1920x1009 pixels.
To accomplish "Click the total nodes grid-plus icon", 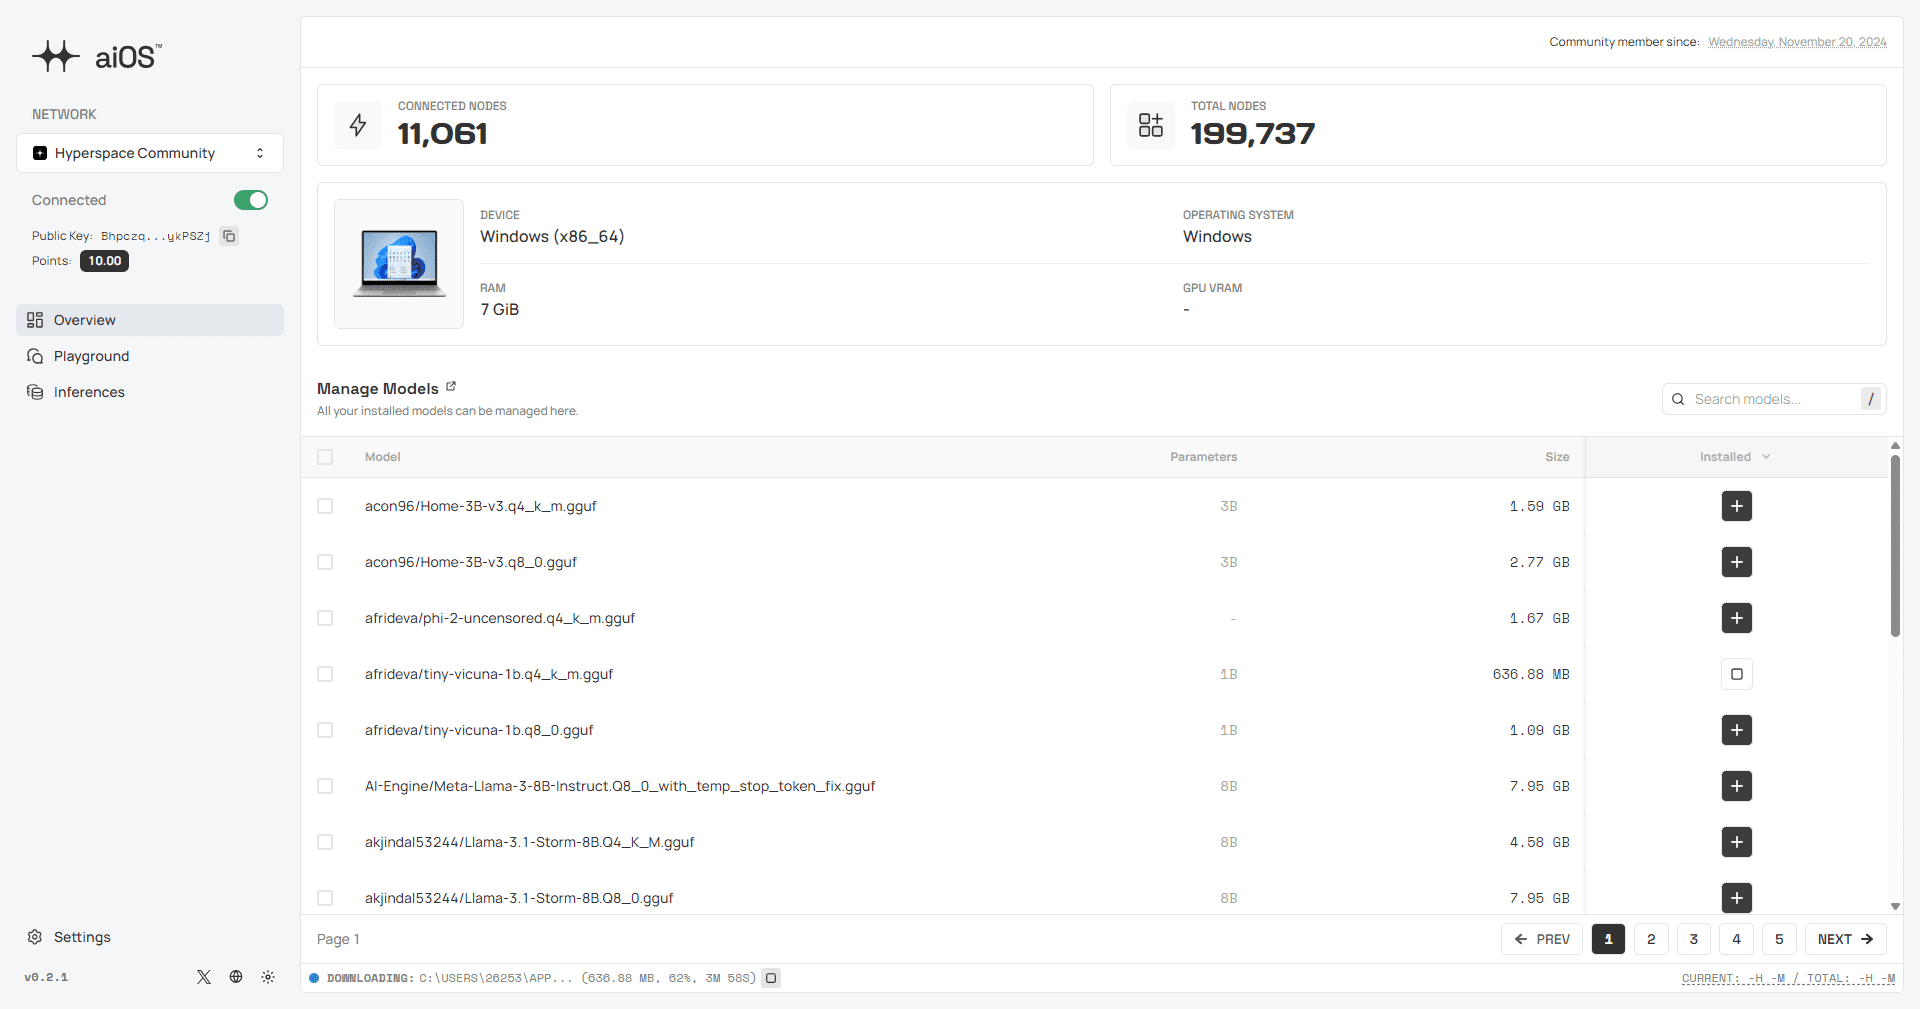I will [x=1151, y=125].
